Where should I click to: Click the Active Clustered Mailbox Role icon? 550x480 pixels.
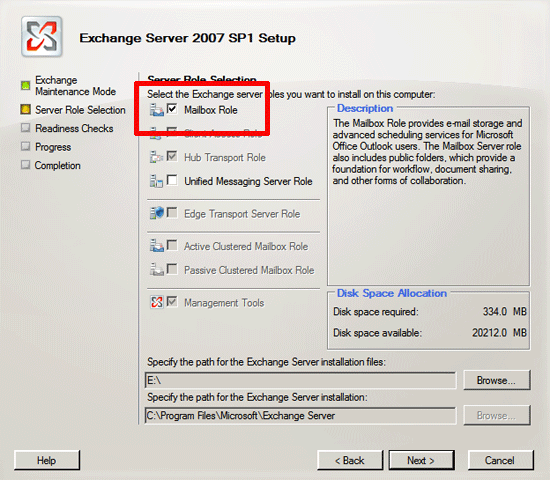[157, 246]
